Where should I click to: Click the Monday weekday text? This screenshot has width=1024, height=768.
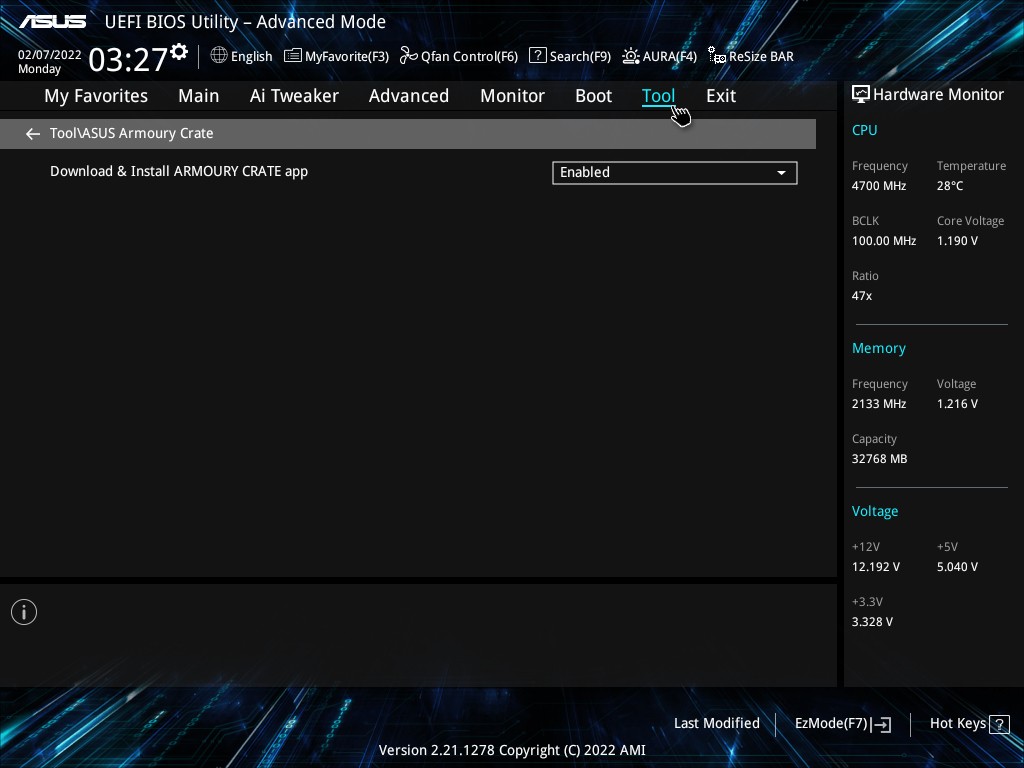[39, 69]
